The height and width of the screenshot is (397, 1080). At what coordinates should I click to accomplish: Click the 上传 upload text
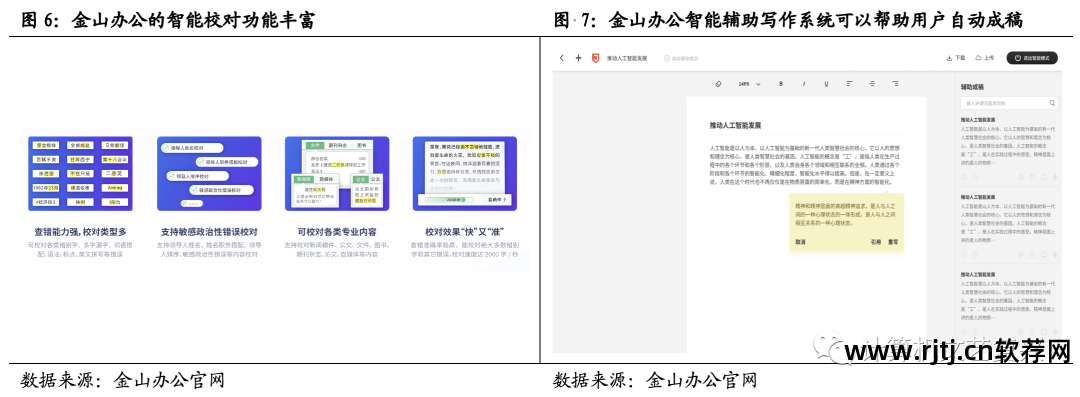pos(990,59)
